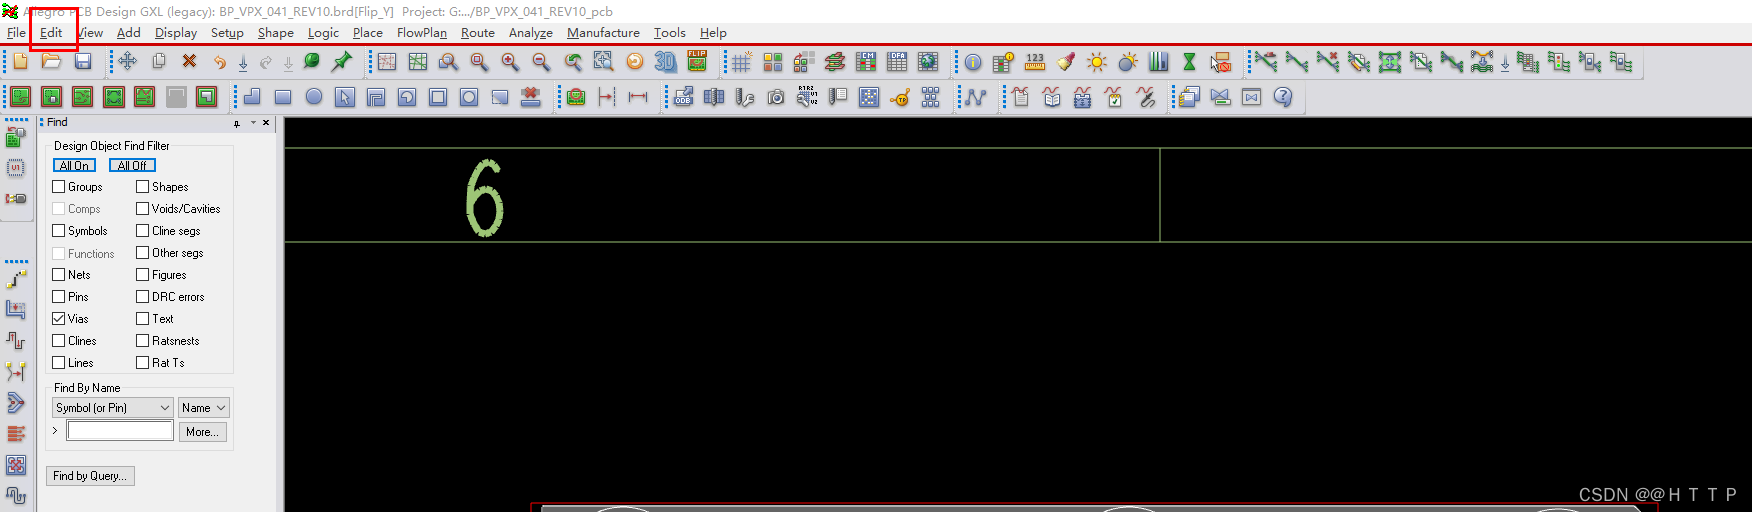
Task: Enable the Shapes checkbox
Action: pyautogui.click(x=143, y=187)
